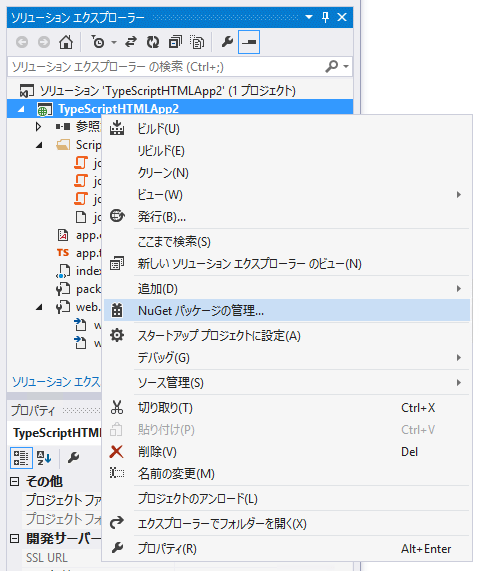This screenshot has width=486, height=571.
Task: Click the search magnifier icon
Action: click(332, 66)
